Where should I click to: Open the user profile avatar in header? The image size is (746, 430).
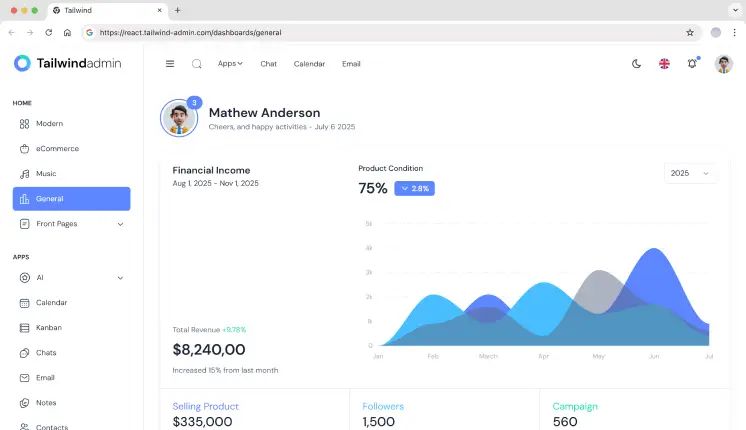724,64
